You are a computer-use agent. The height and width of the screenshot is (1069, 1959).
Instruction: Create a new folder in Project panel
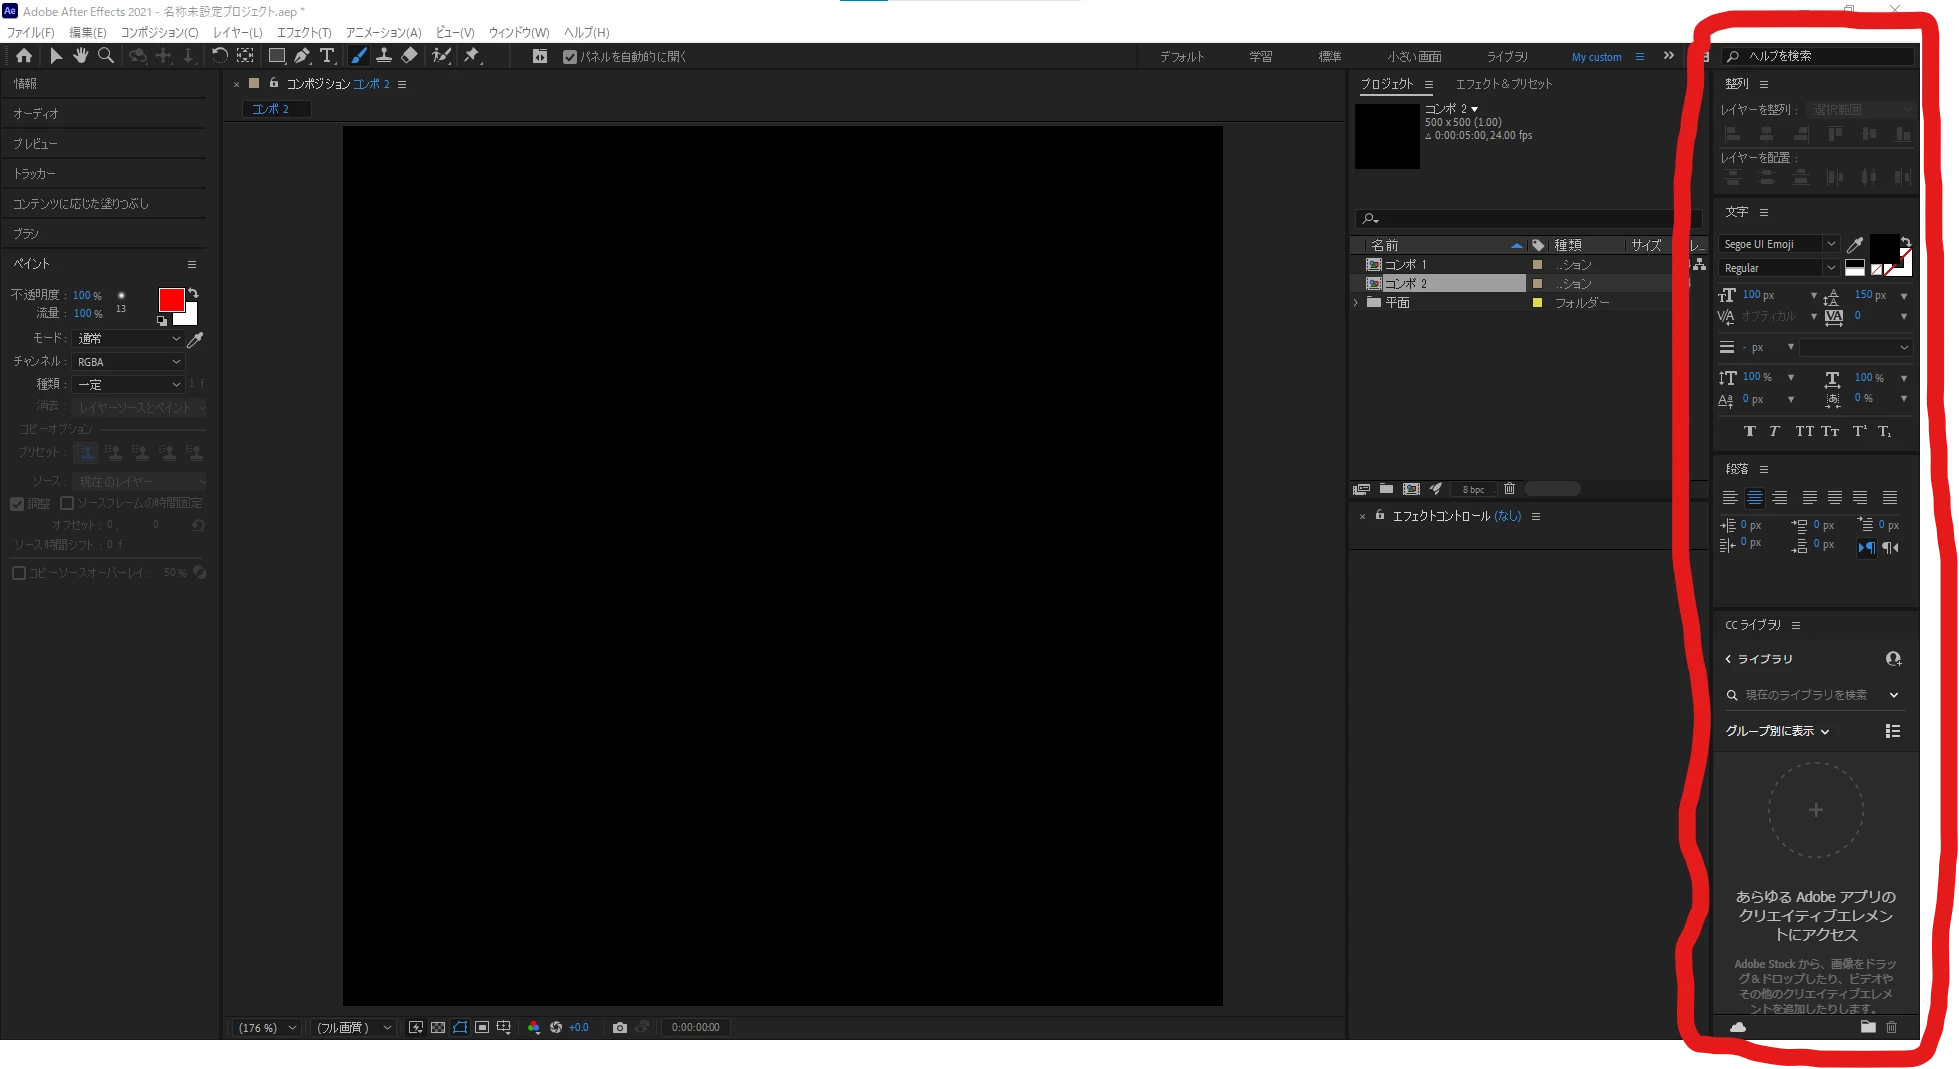(x=1386, y=489)
